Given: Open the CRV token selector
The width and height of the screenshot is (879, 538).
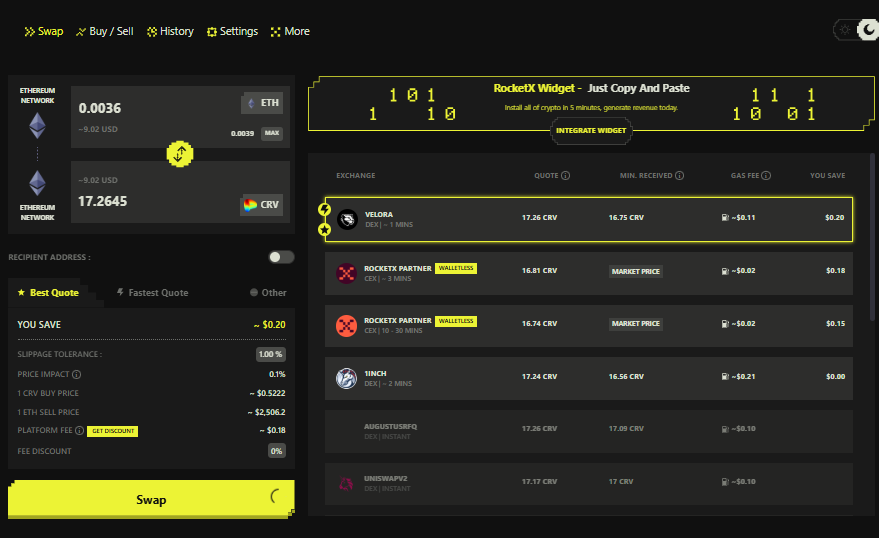Looking at the screenshot, I should tap(261, 205).
